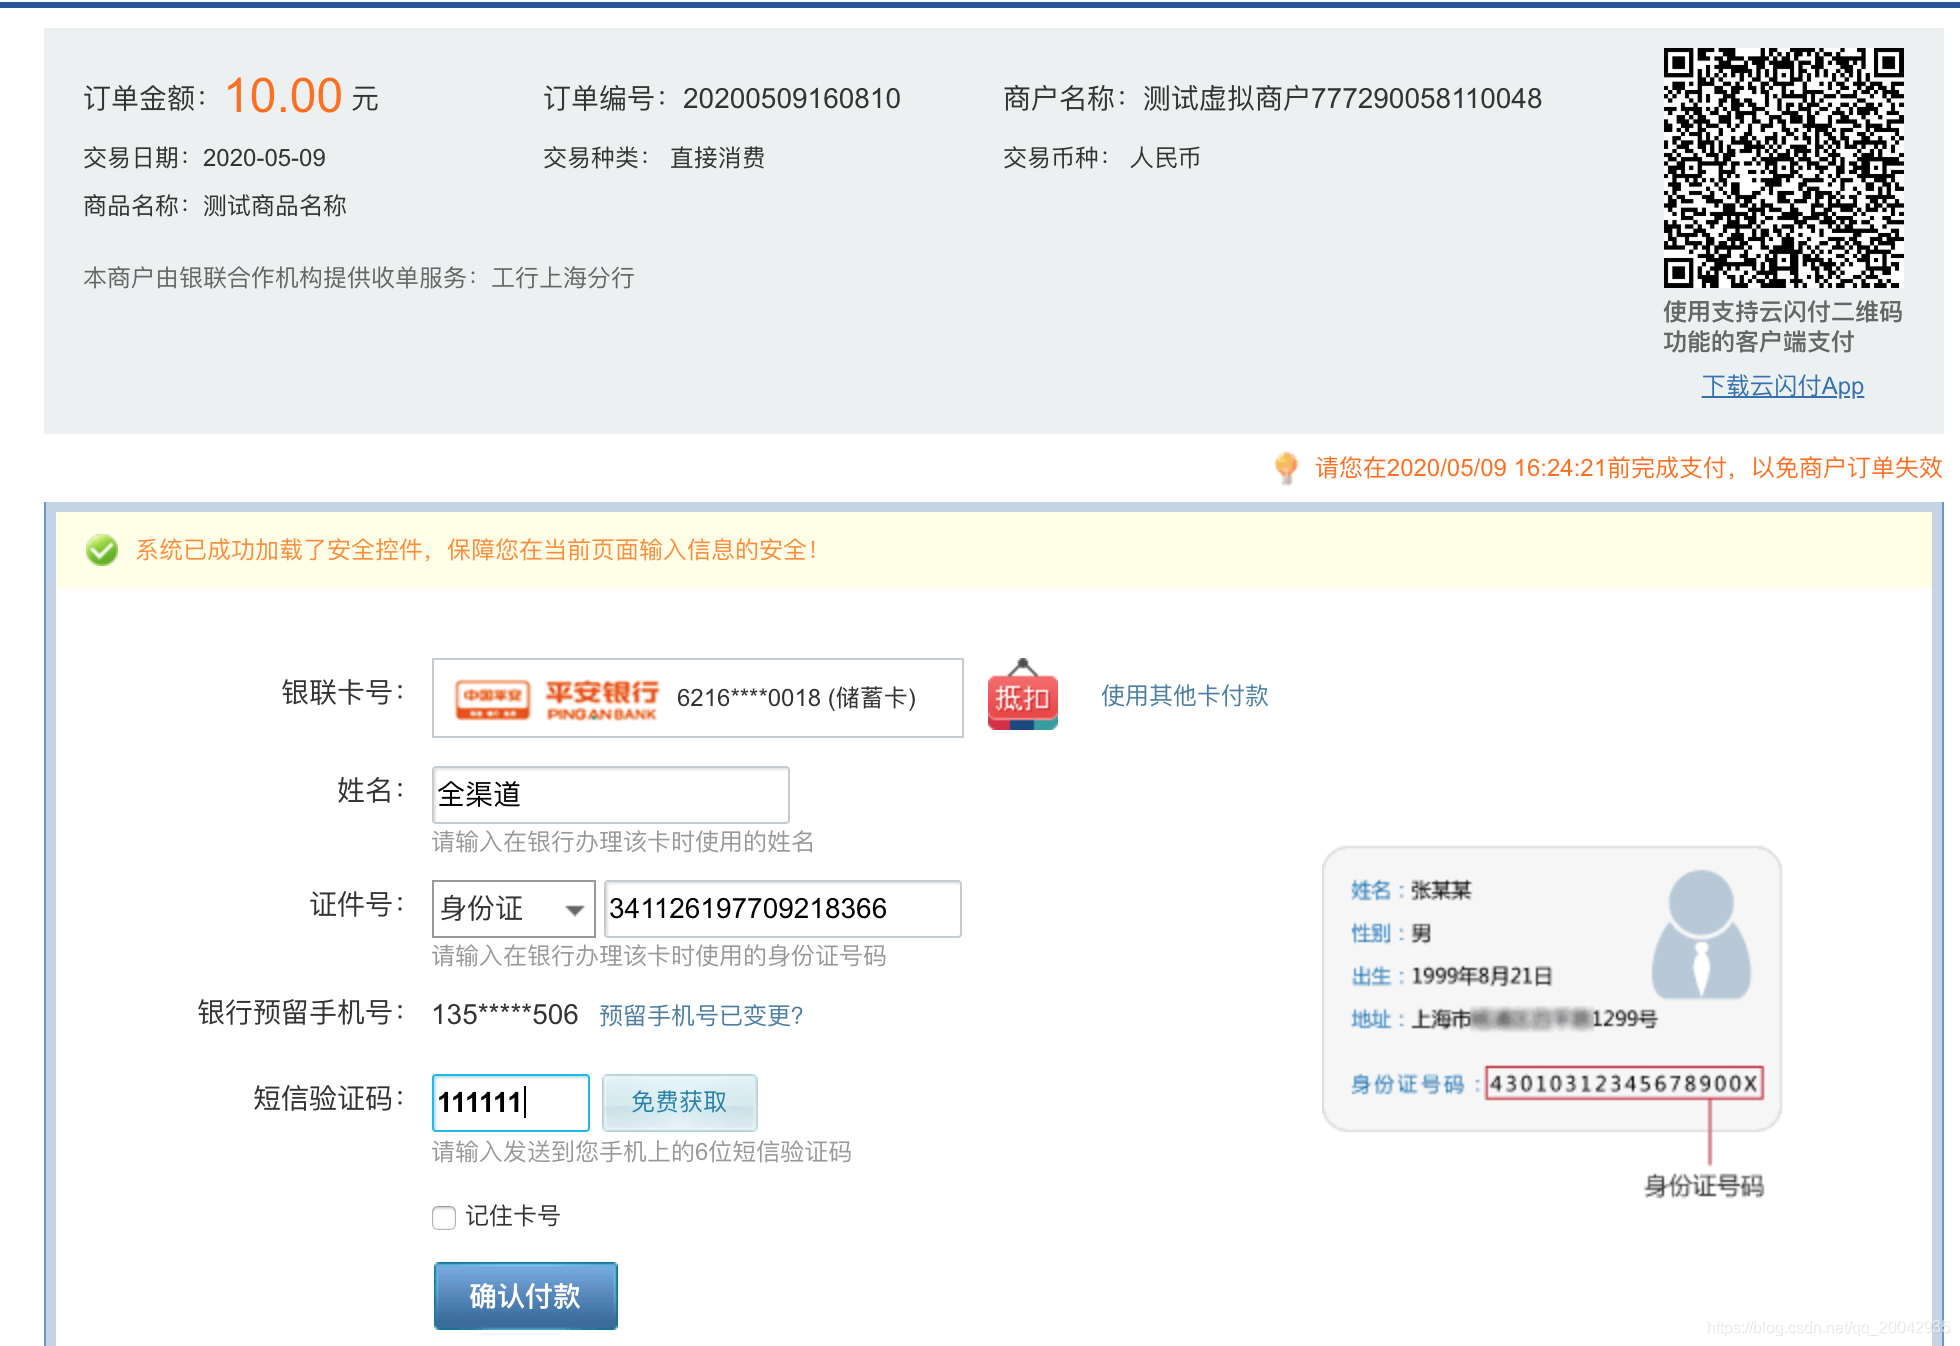Image resolution: width=1960 pixels, height=1346 pixels.
Task: Click the ID number input field
Action: [x=782, y=909]
